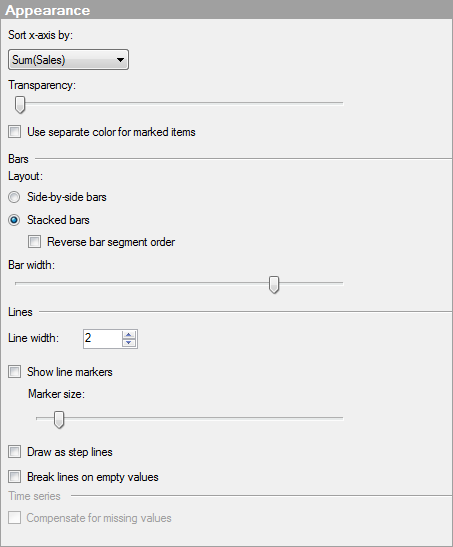The width and height of the screenshot is (453, 547).
Task: Enable Draw as step lines
Action: click(x=14, y=452)
